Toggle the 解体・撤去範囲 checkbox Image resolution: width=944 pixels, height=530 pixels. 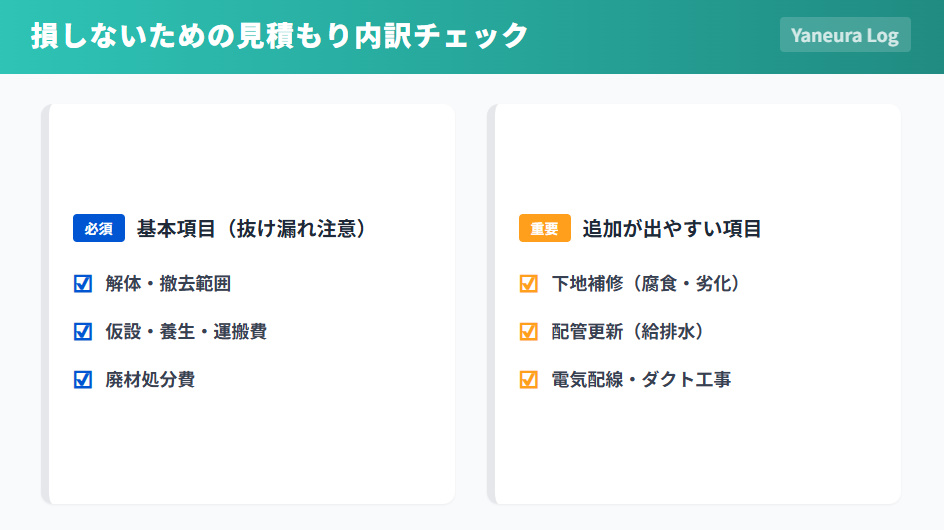pyautogui.click(x=83, y=284)
